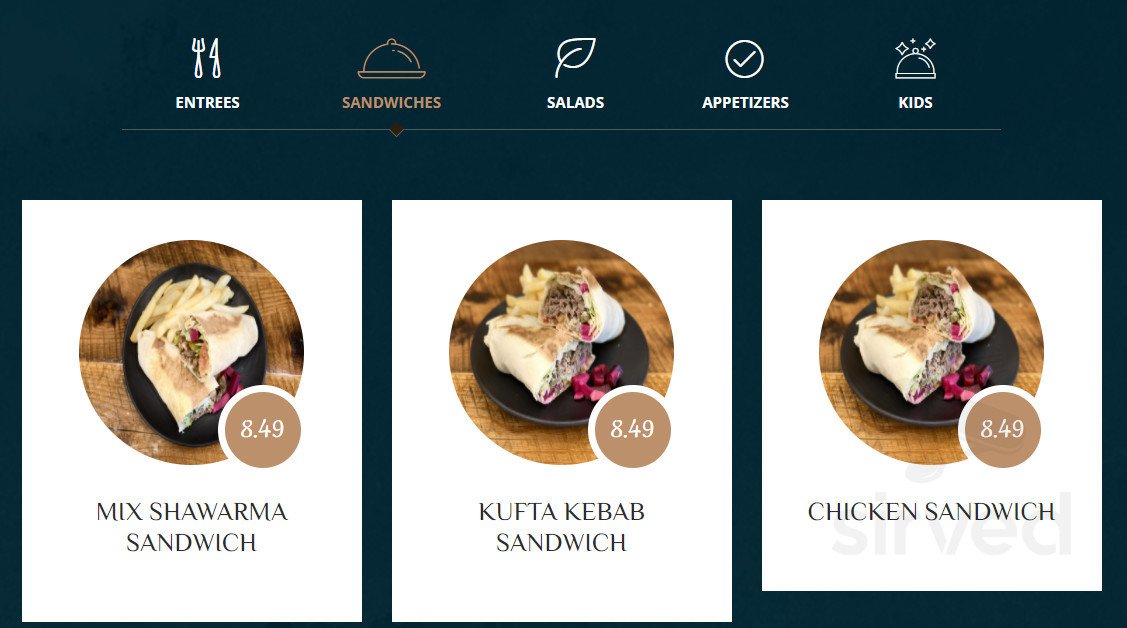Click the leaf Salads icon
Viewport: 1127px width, 628px height.
(x=575, y=57)
